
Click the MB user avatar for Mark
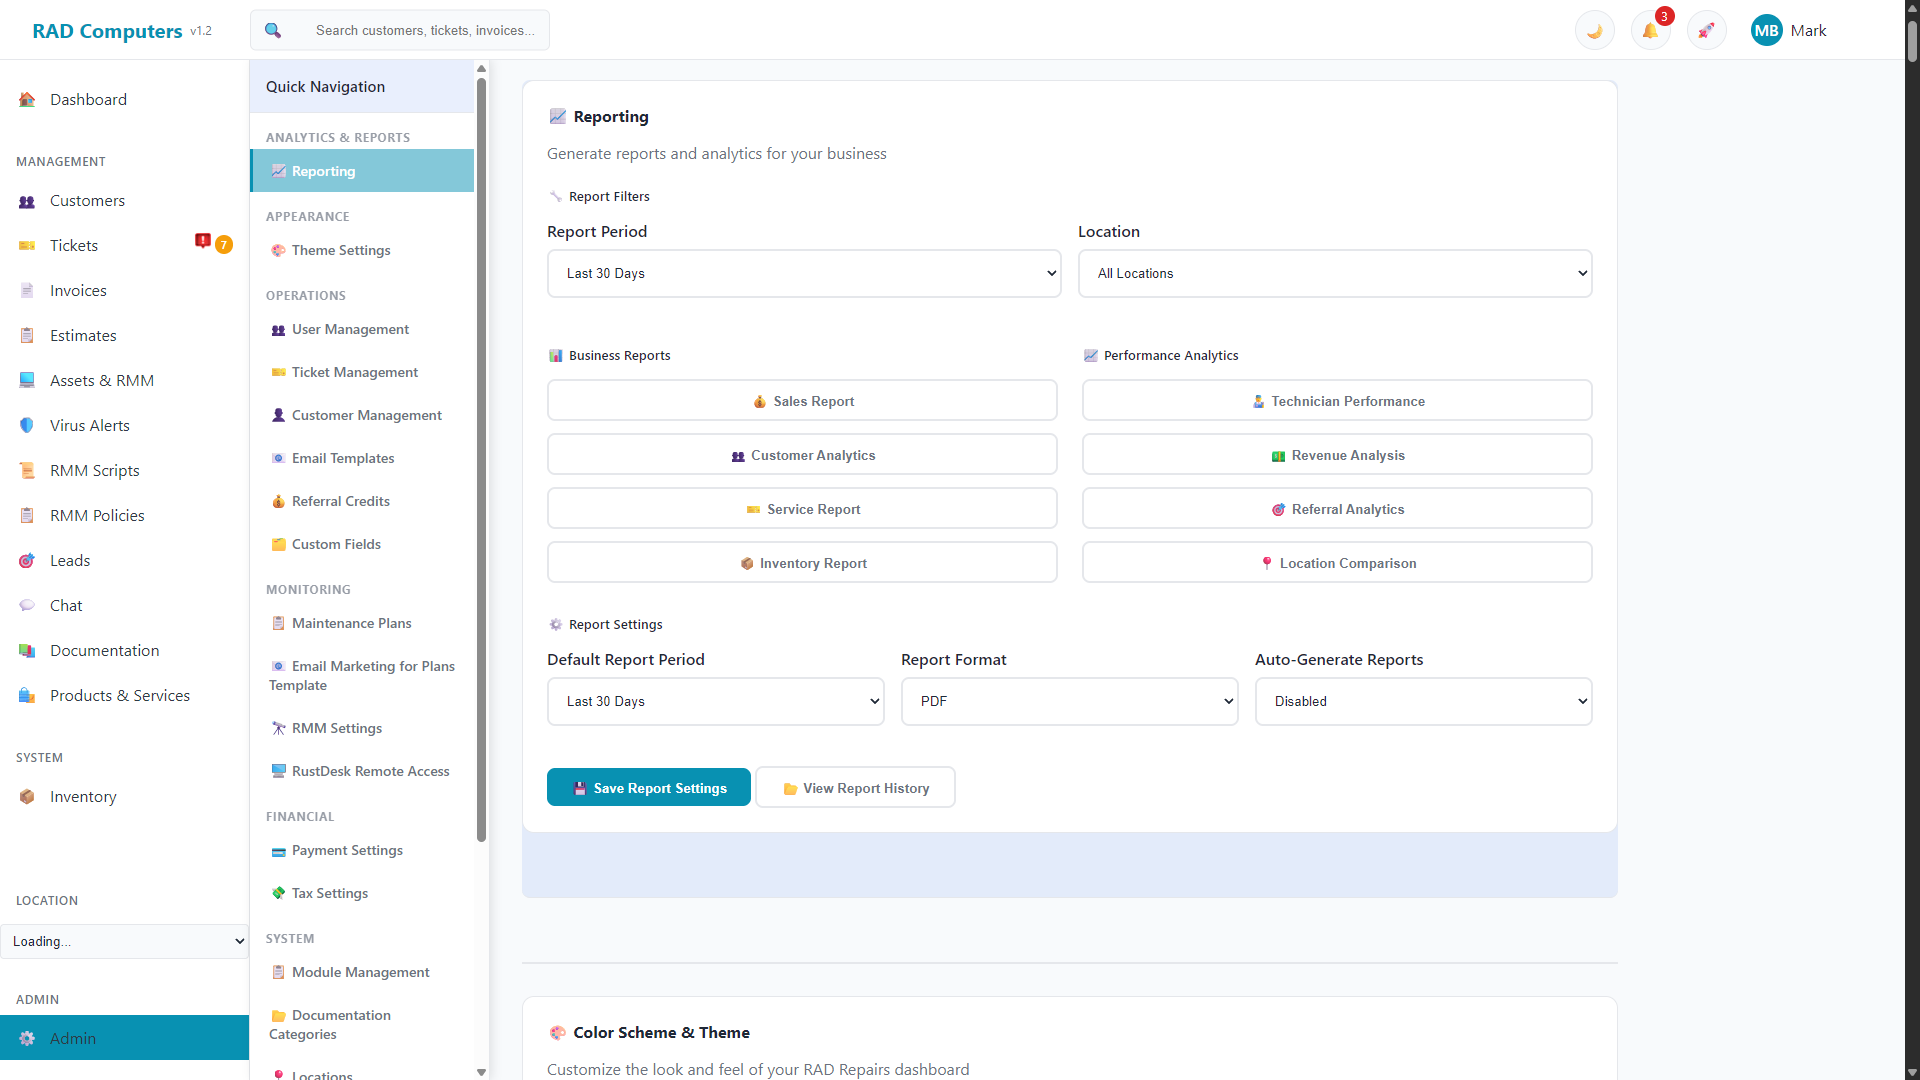(x=1766, y=30)
